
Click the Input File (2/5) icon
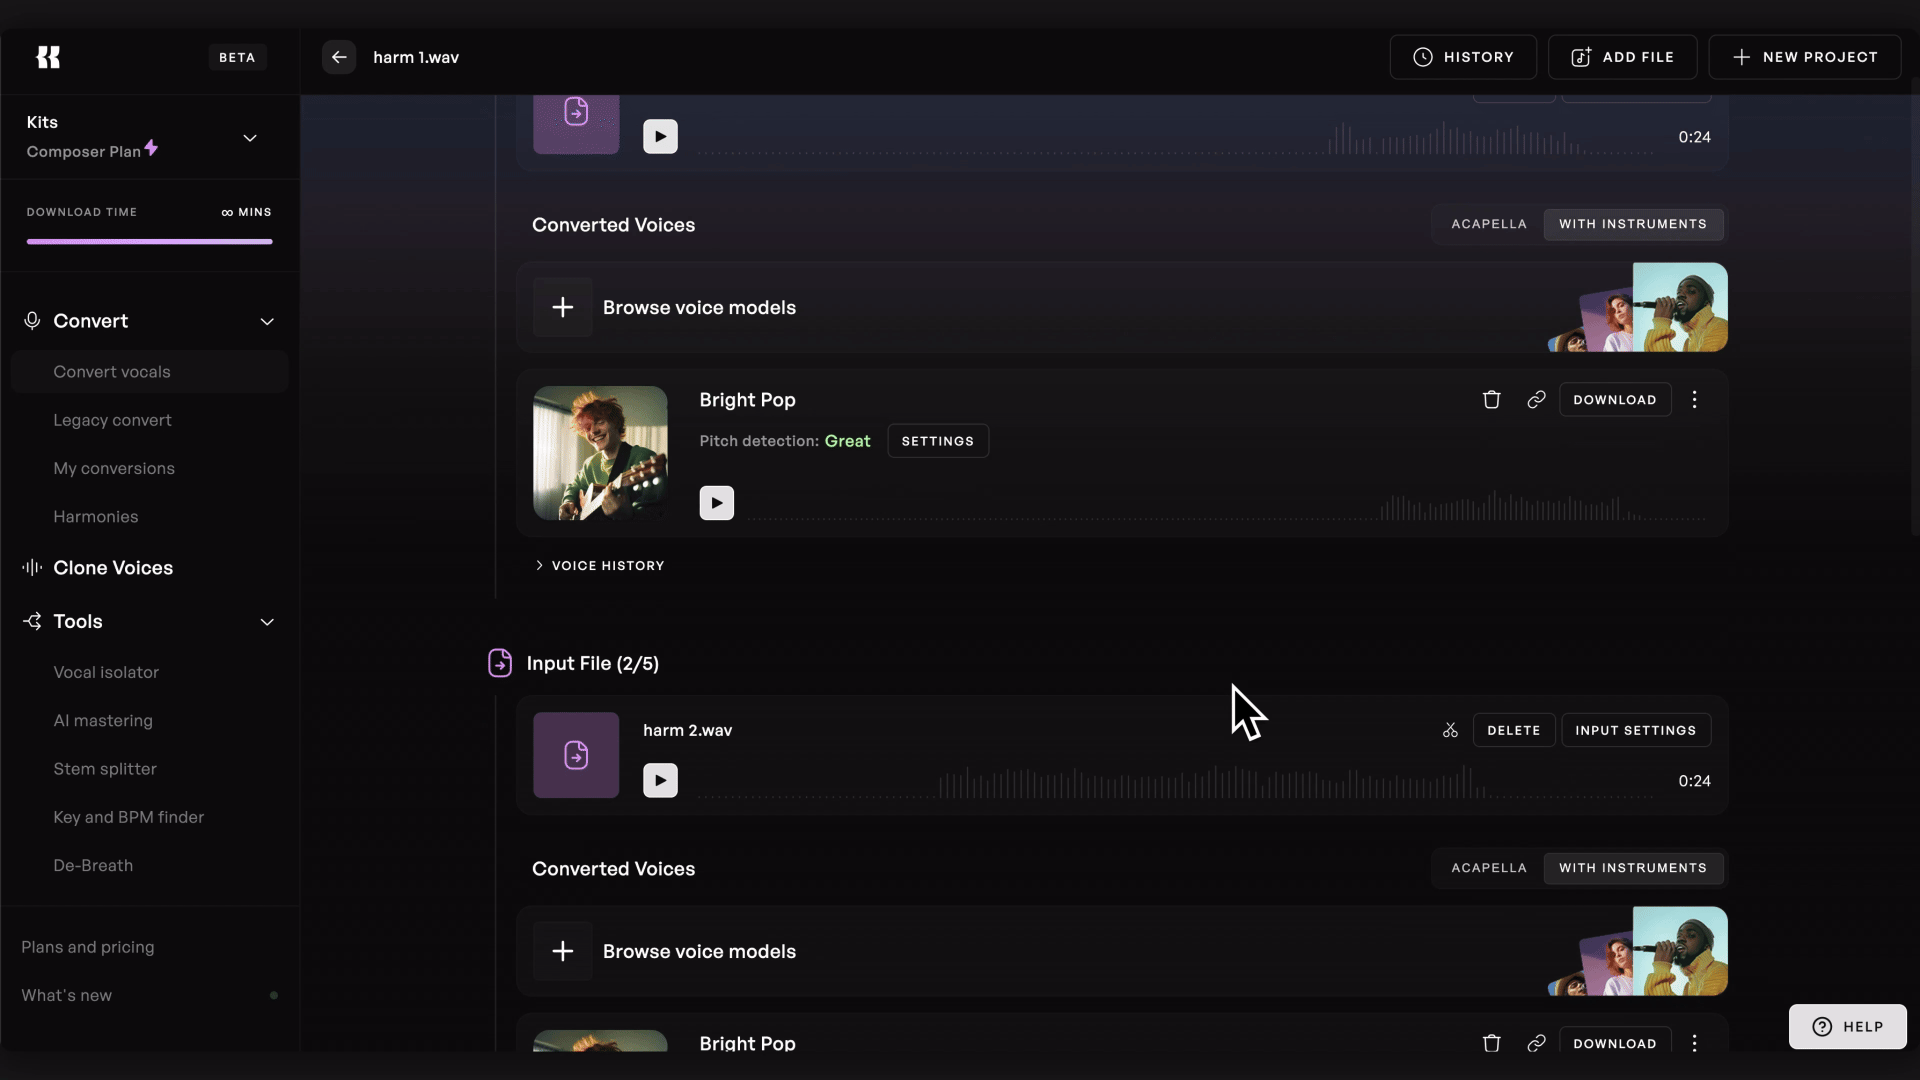500,663
